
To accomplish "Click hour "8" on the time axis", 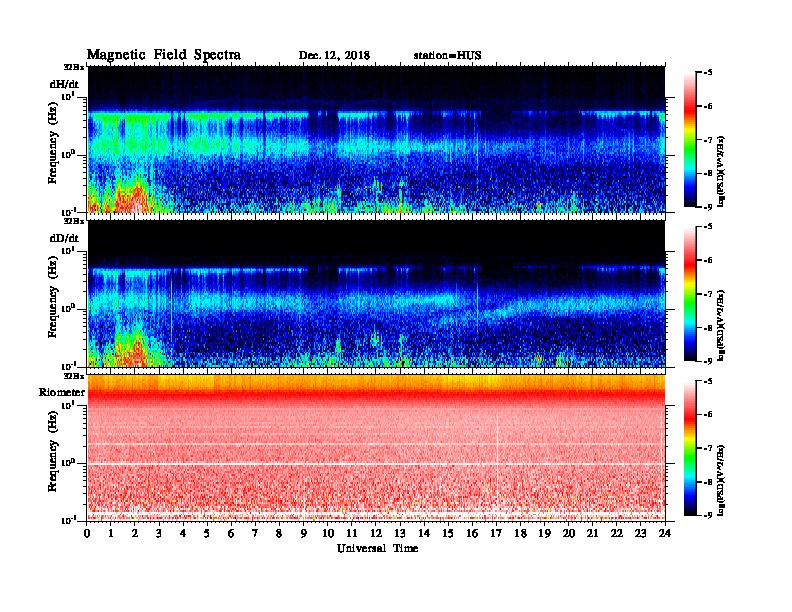I will (279, 533).
